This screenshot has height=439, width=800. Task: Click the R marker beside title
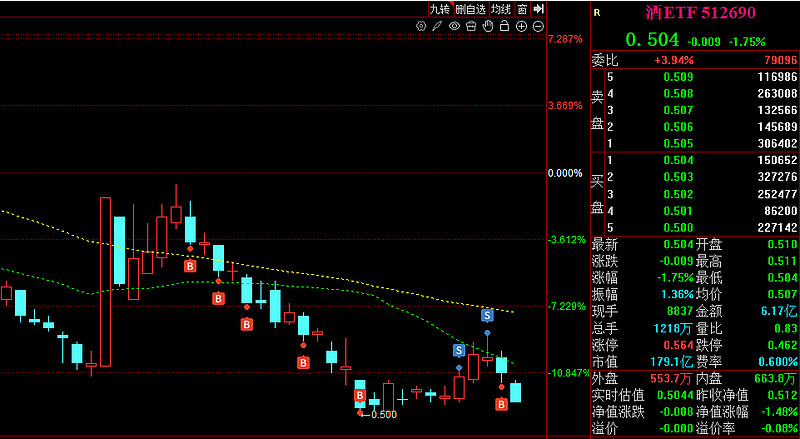tap(597, 13)
